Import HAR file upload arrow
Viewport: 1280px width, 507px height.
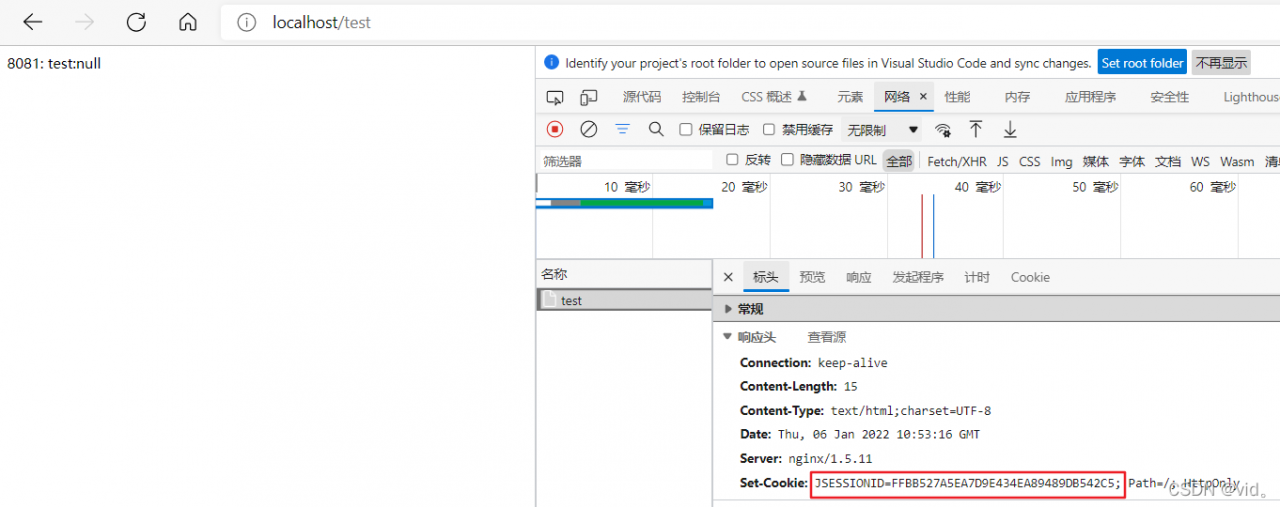click(976, 129)
